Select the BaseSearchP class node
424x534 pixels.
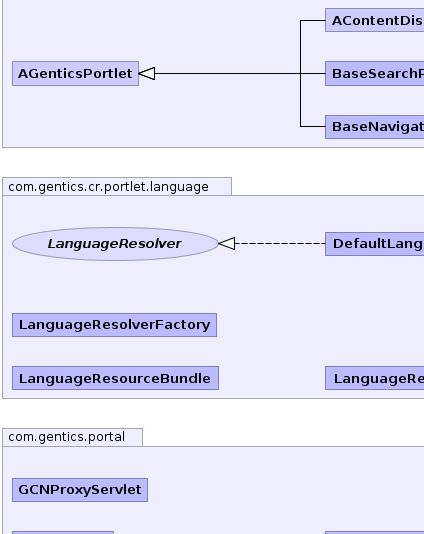tap(375, 74)
